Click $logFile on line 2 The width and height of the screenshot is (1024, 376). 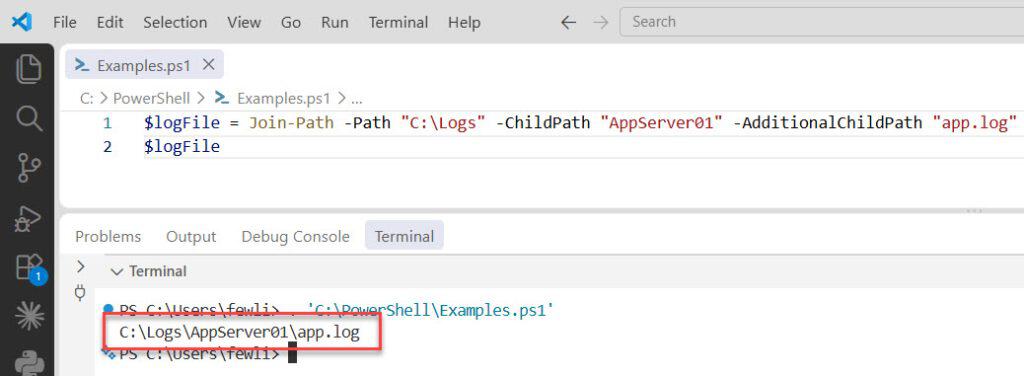click(x=182, y=147)
